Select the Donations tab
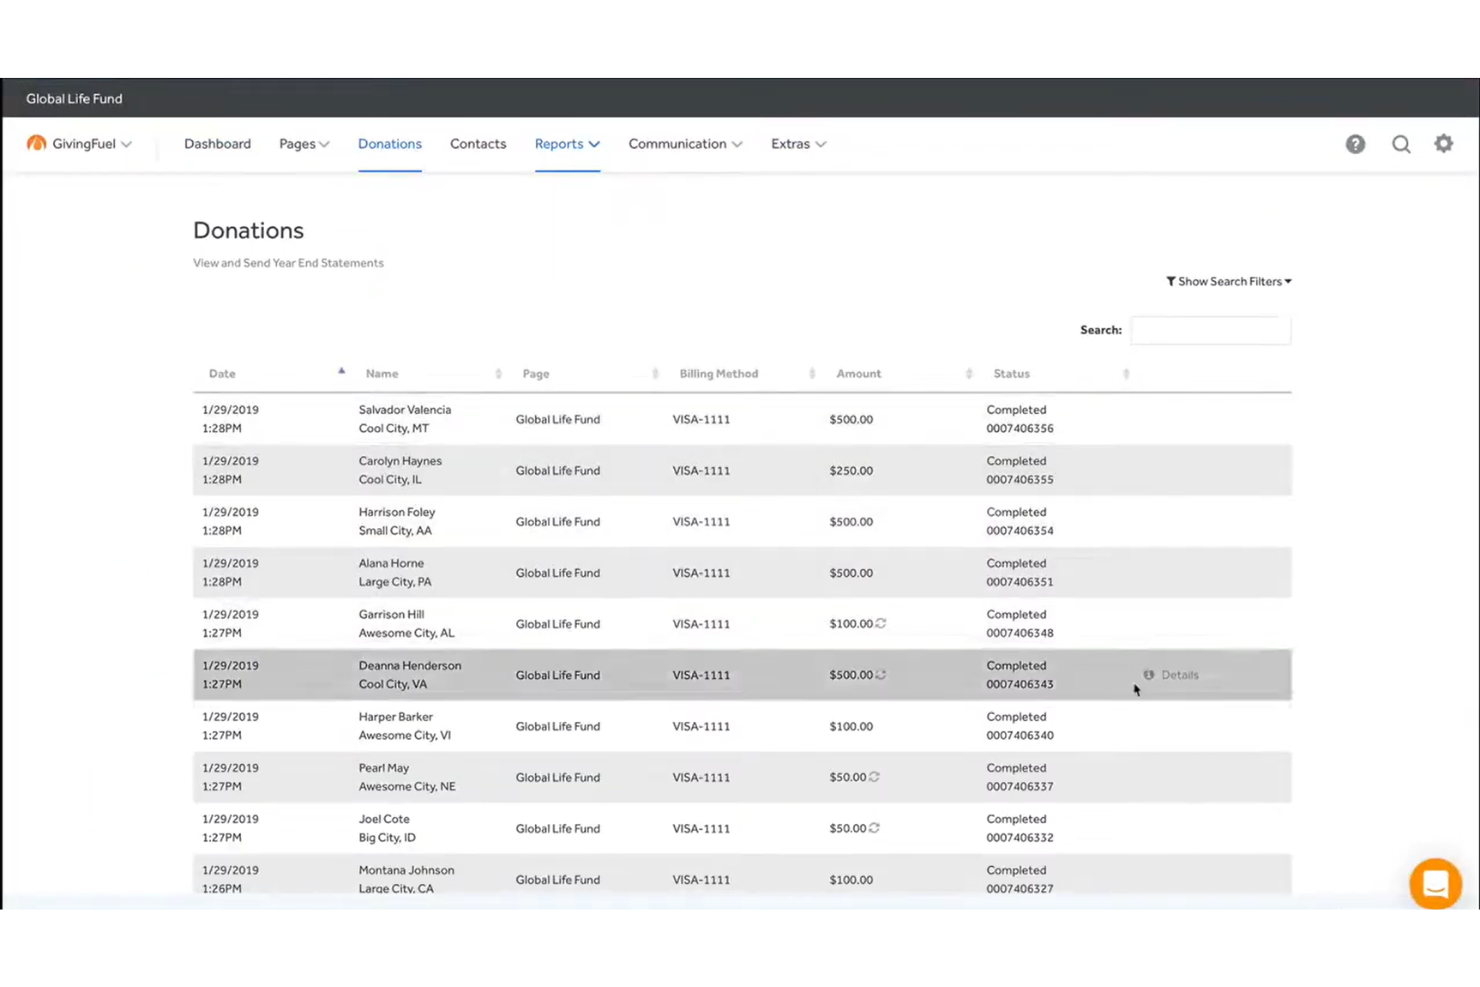This screenshot has width=1480, height=987. point(390,144)
